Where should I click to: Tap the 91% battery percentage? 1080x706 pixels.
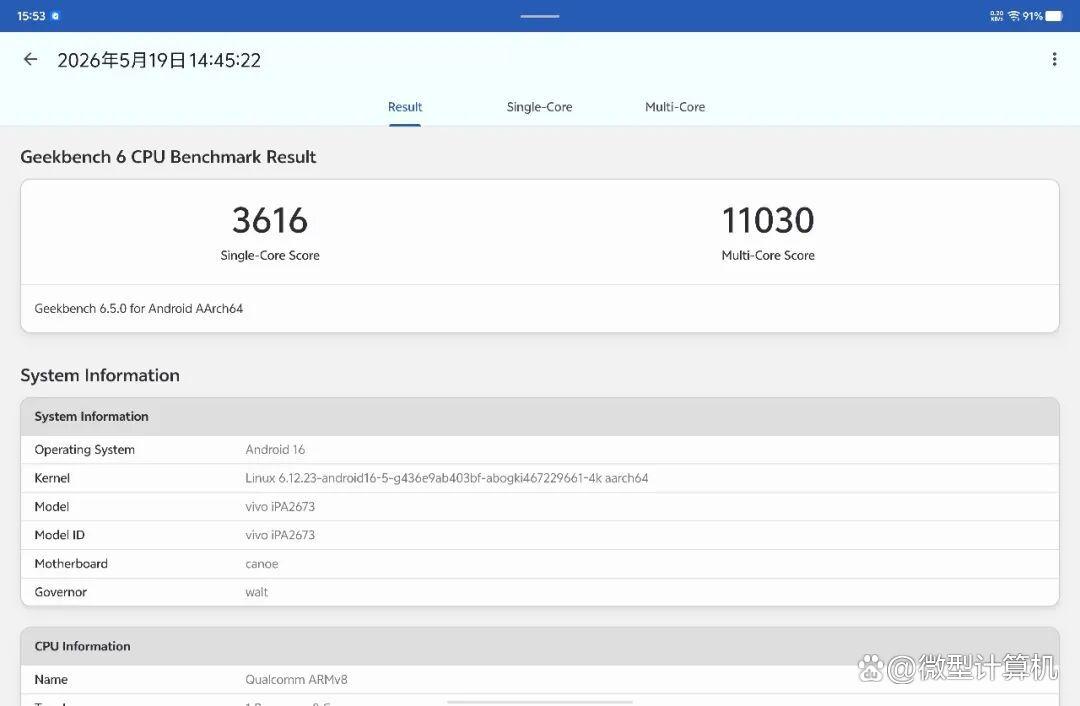pos(1032,16)
